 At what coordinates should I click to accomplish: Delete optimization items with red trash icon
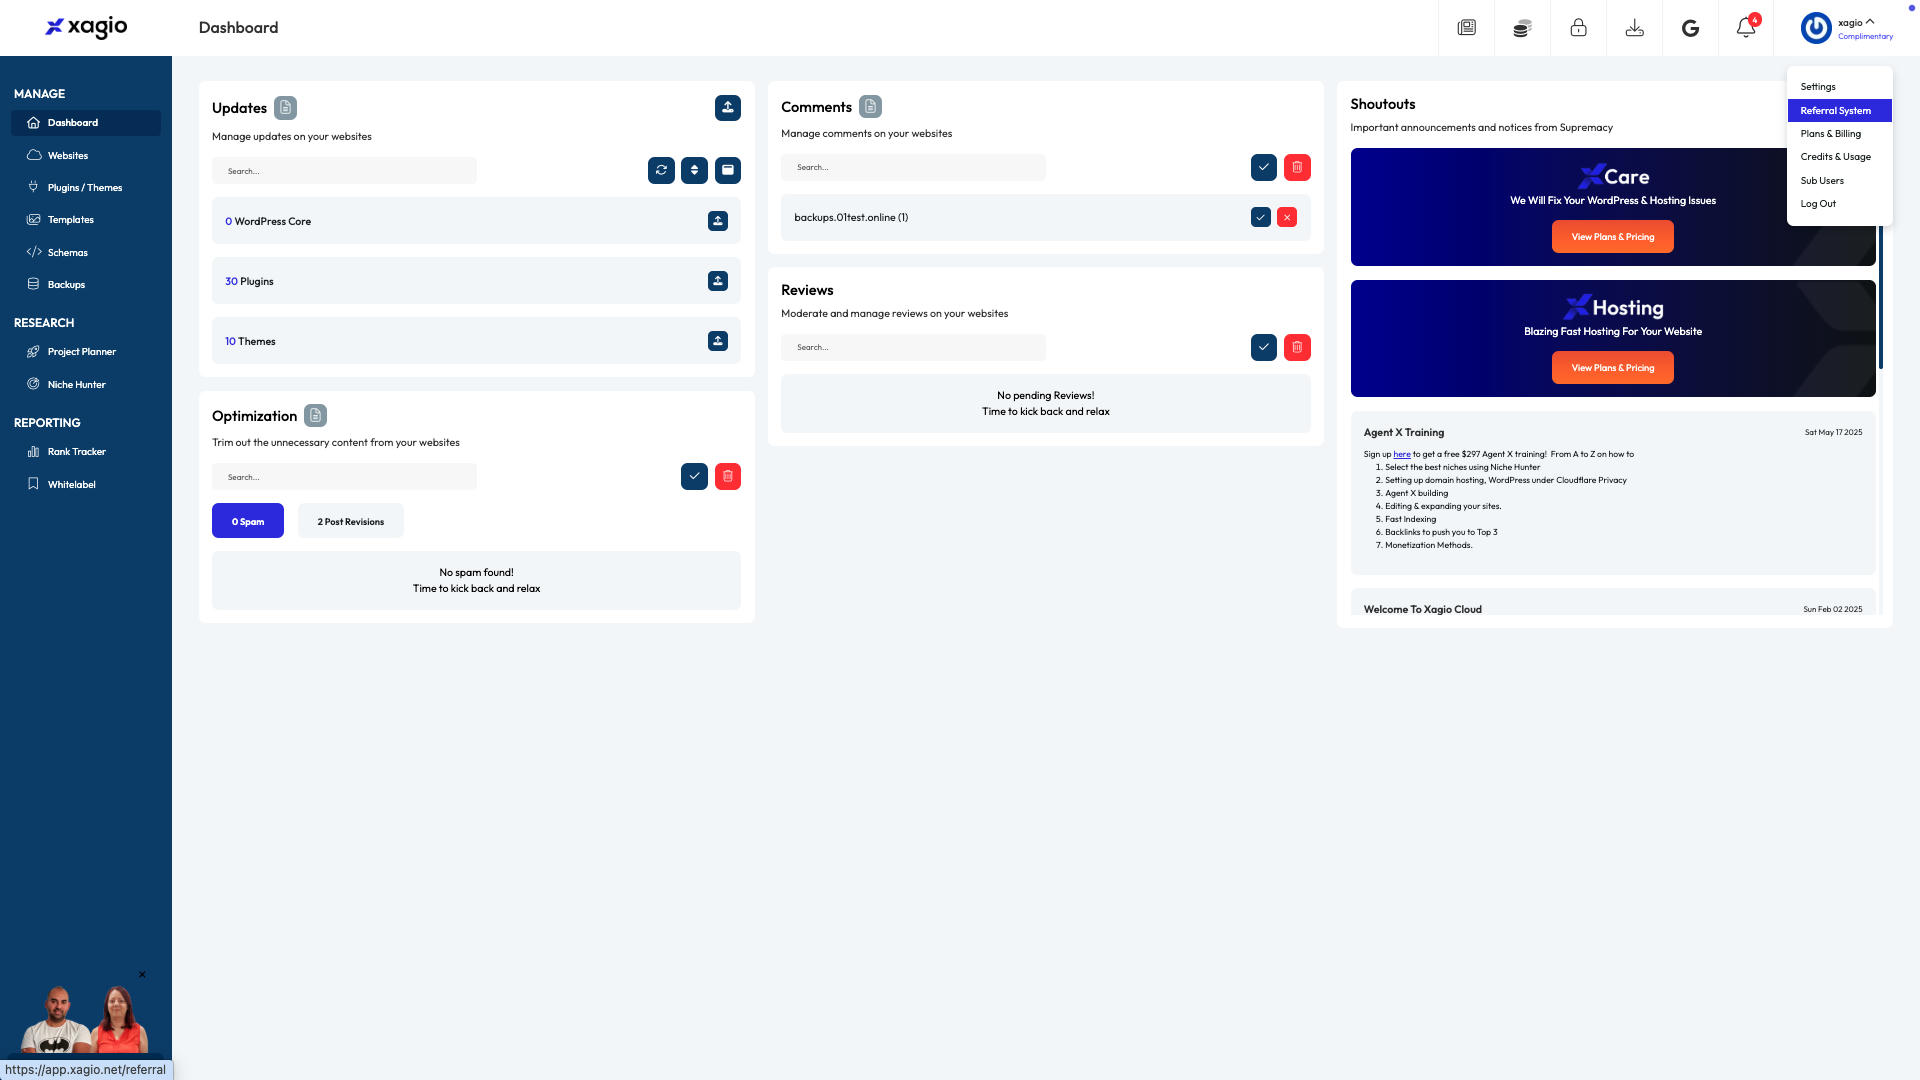coord(728,477)
